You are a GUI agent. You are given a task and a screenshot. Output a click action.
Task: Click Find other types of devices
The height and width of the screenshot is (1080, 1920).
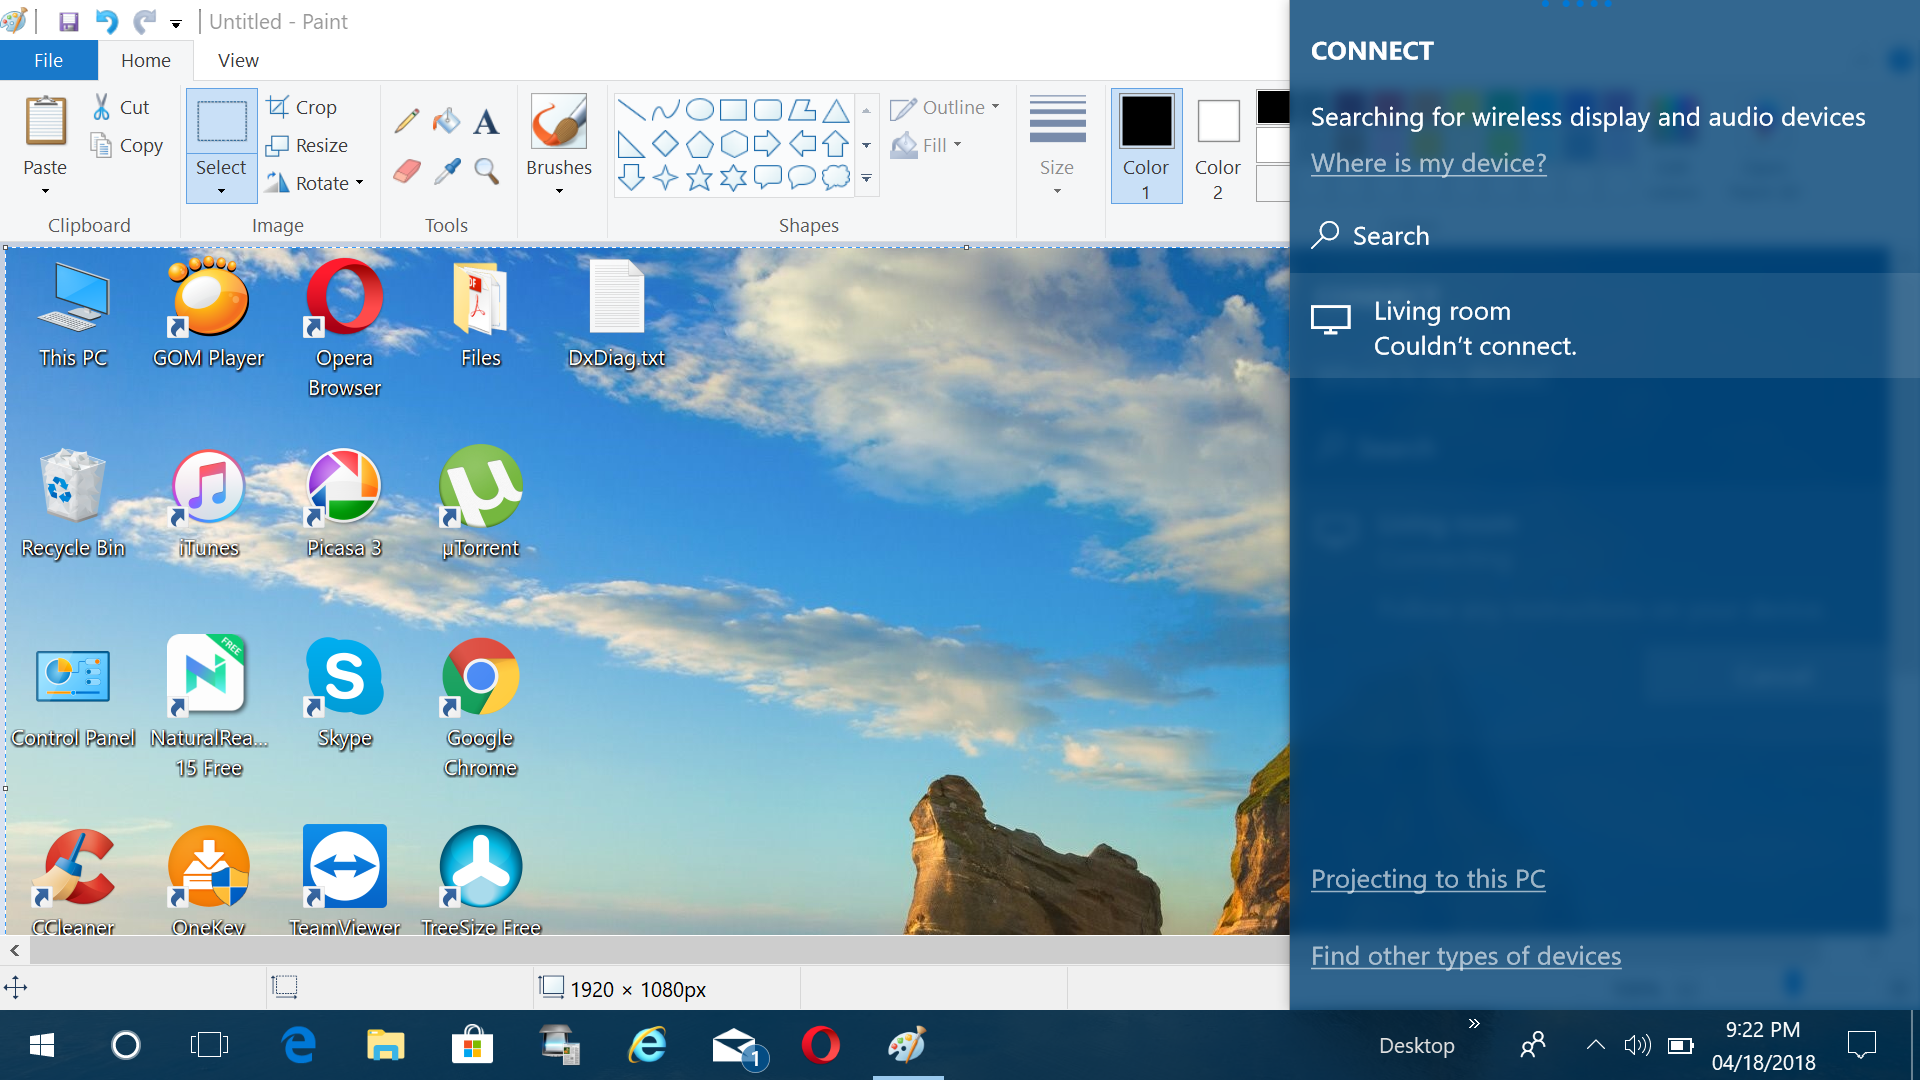[1466, 956]
